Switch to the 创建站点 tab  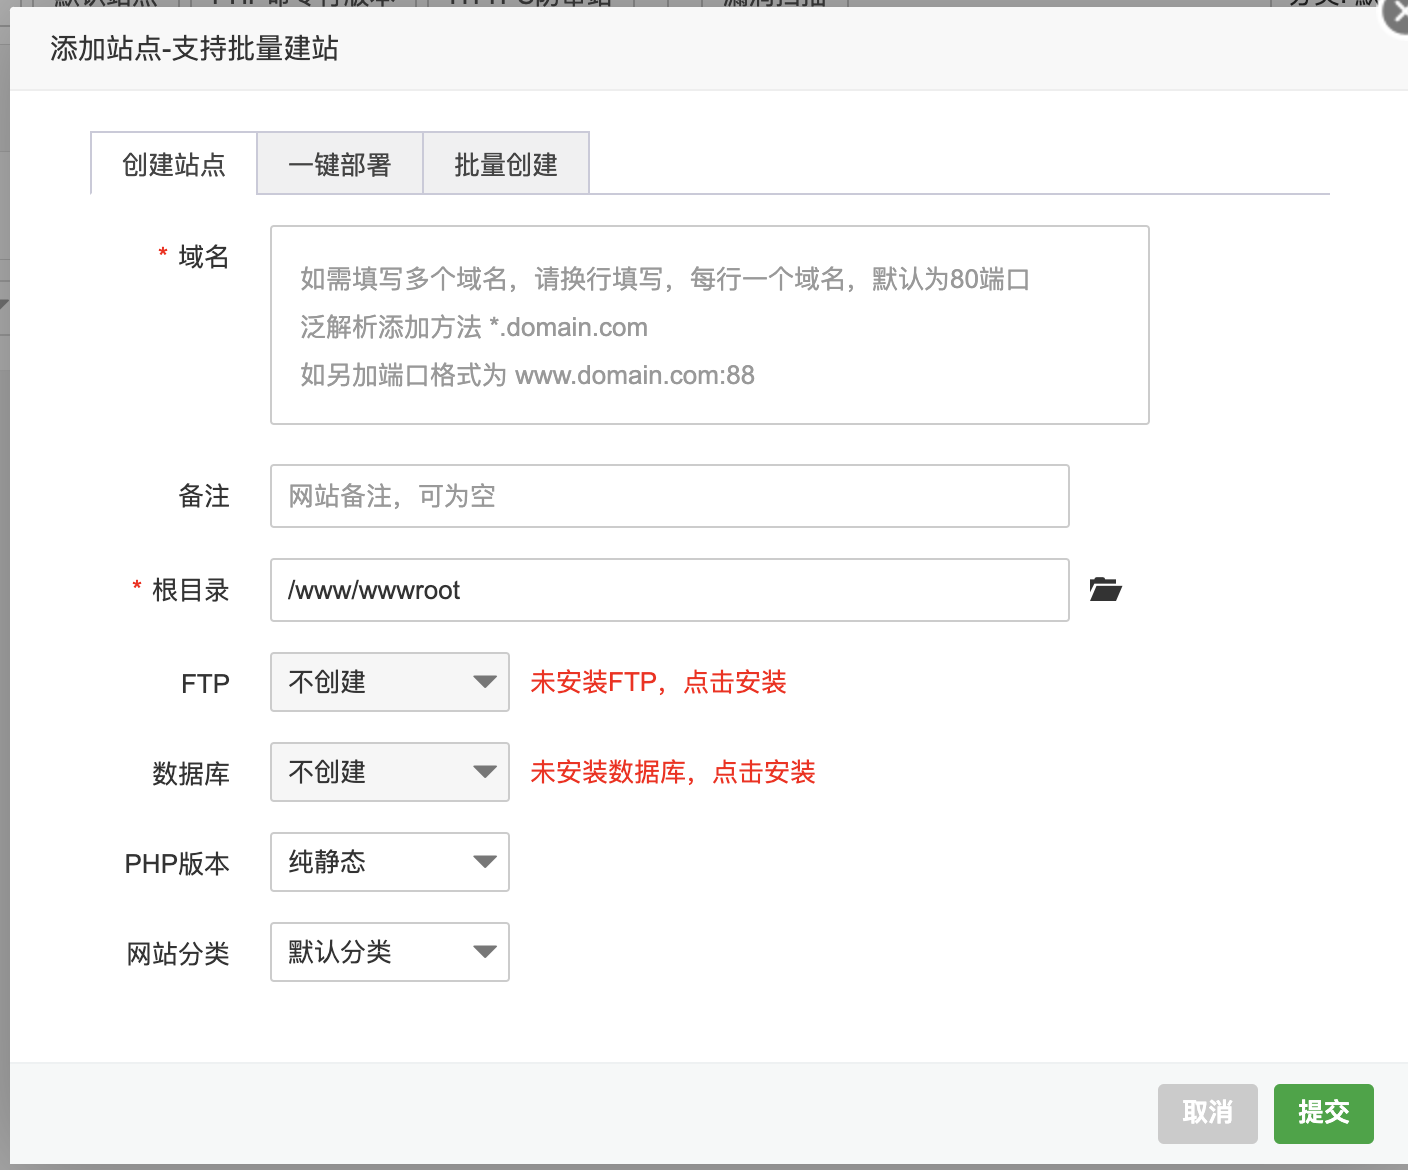click(x=174, y=164)
